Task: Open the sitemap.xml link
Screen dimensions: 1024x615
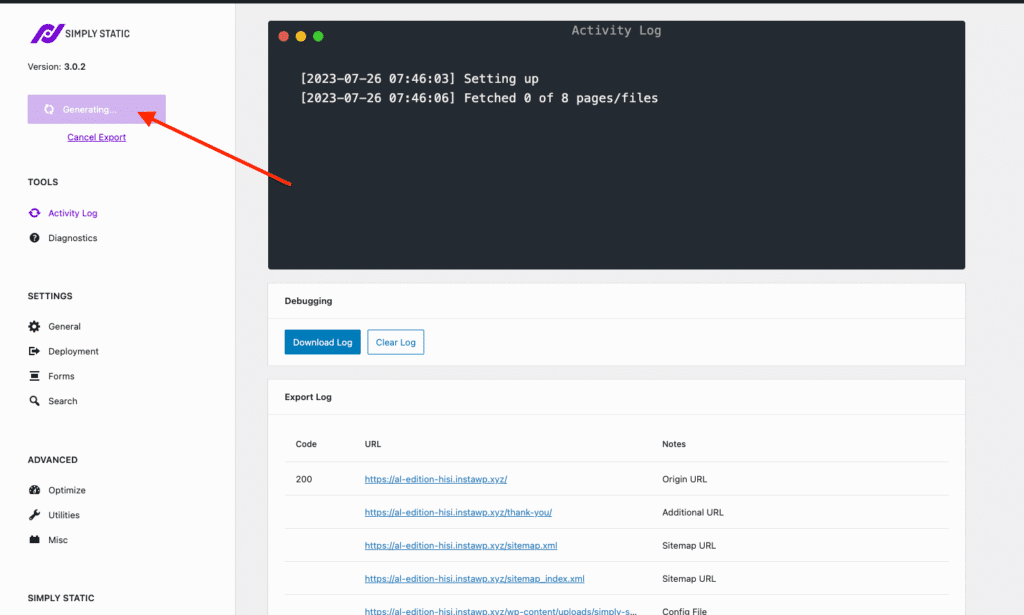Action: [x=460, y=545]
